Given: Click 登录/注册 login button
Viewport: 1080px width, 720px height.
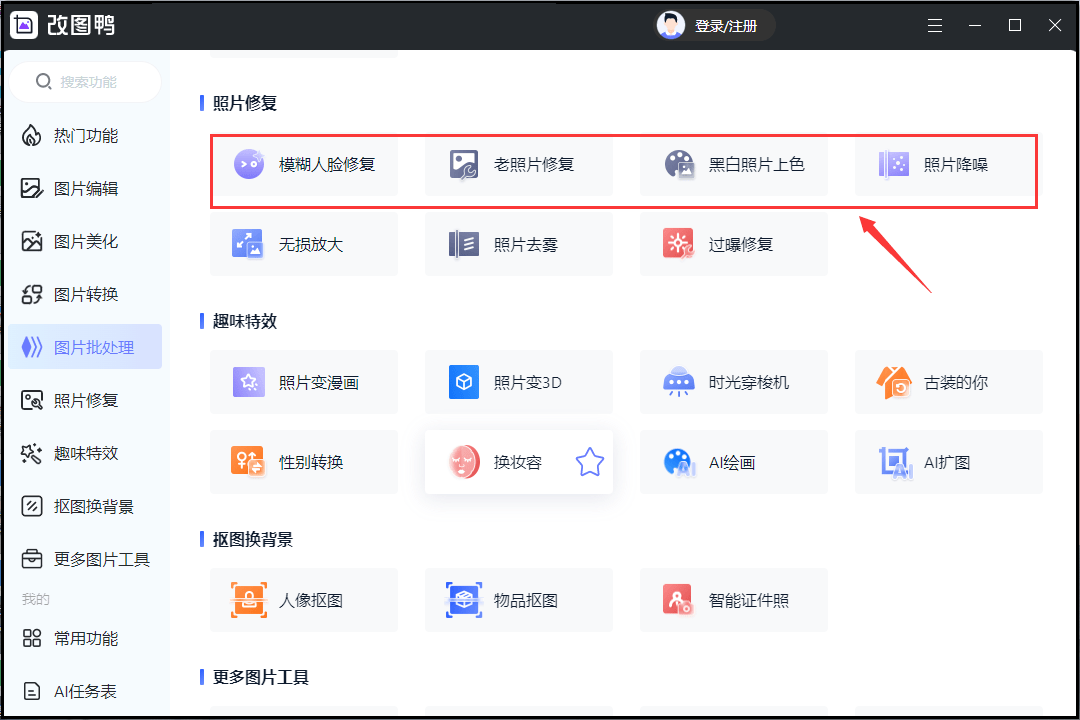Looking at the screenshot, I should coord(726,26).
